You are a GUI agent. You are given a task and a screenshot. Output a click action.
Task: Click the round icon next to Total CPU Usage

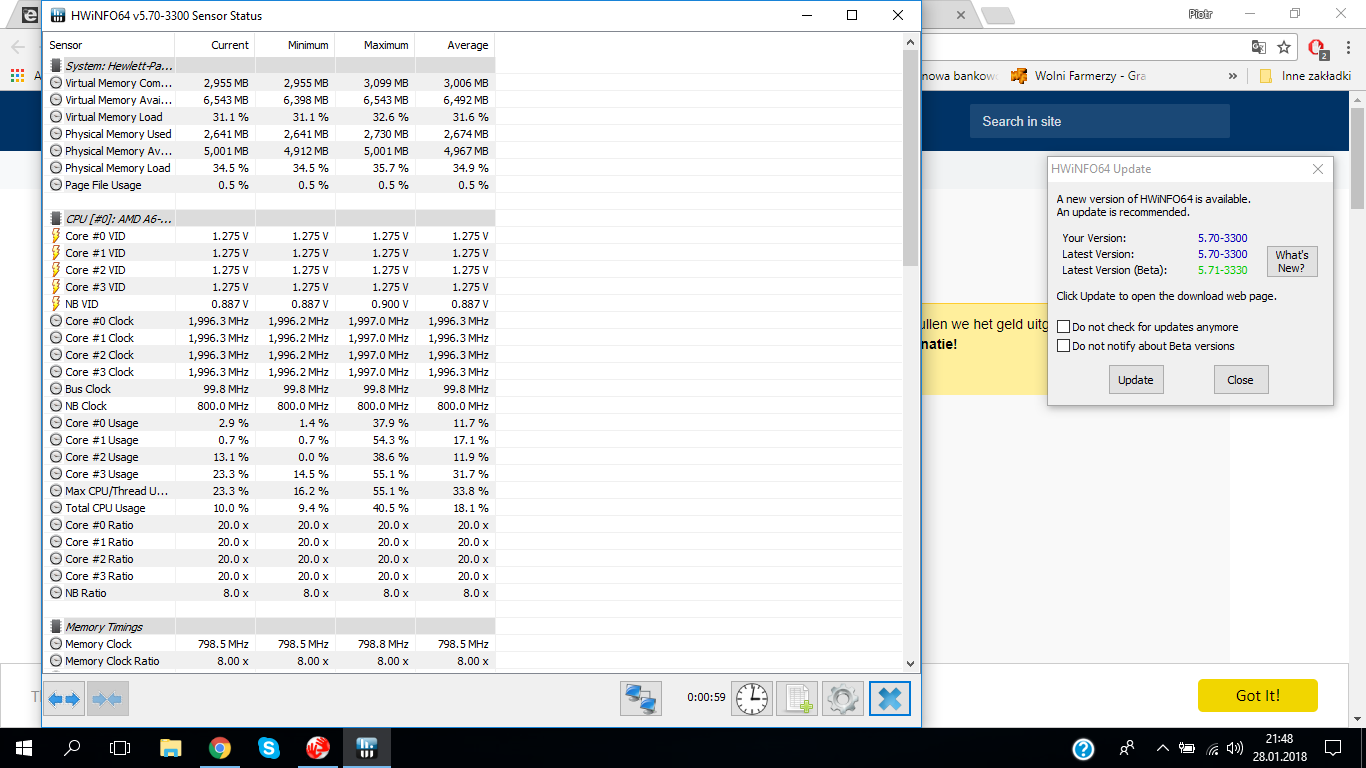coord(56,508)
